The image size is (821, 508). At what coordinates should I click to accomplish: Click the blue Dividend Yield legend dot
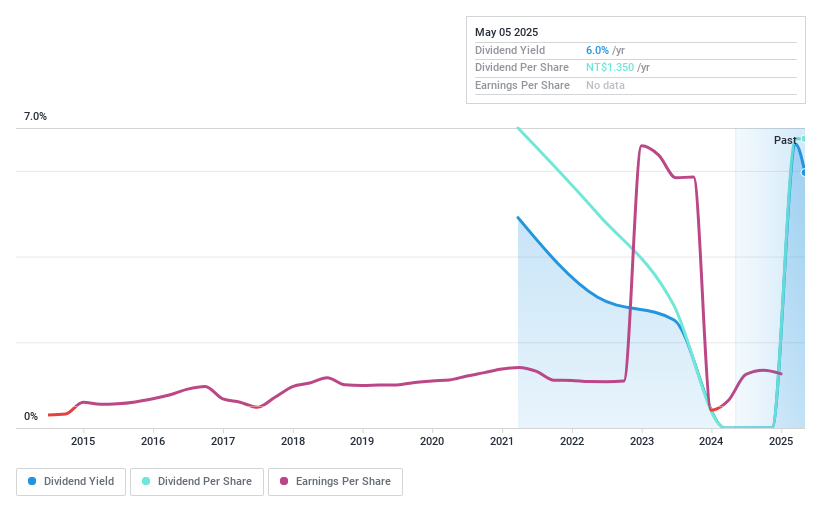32,481
